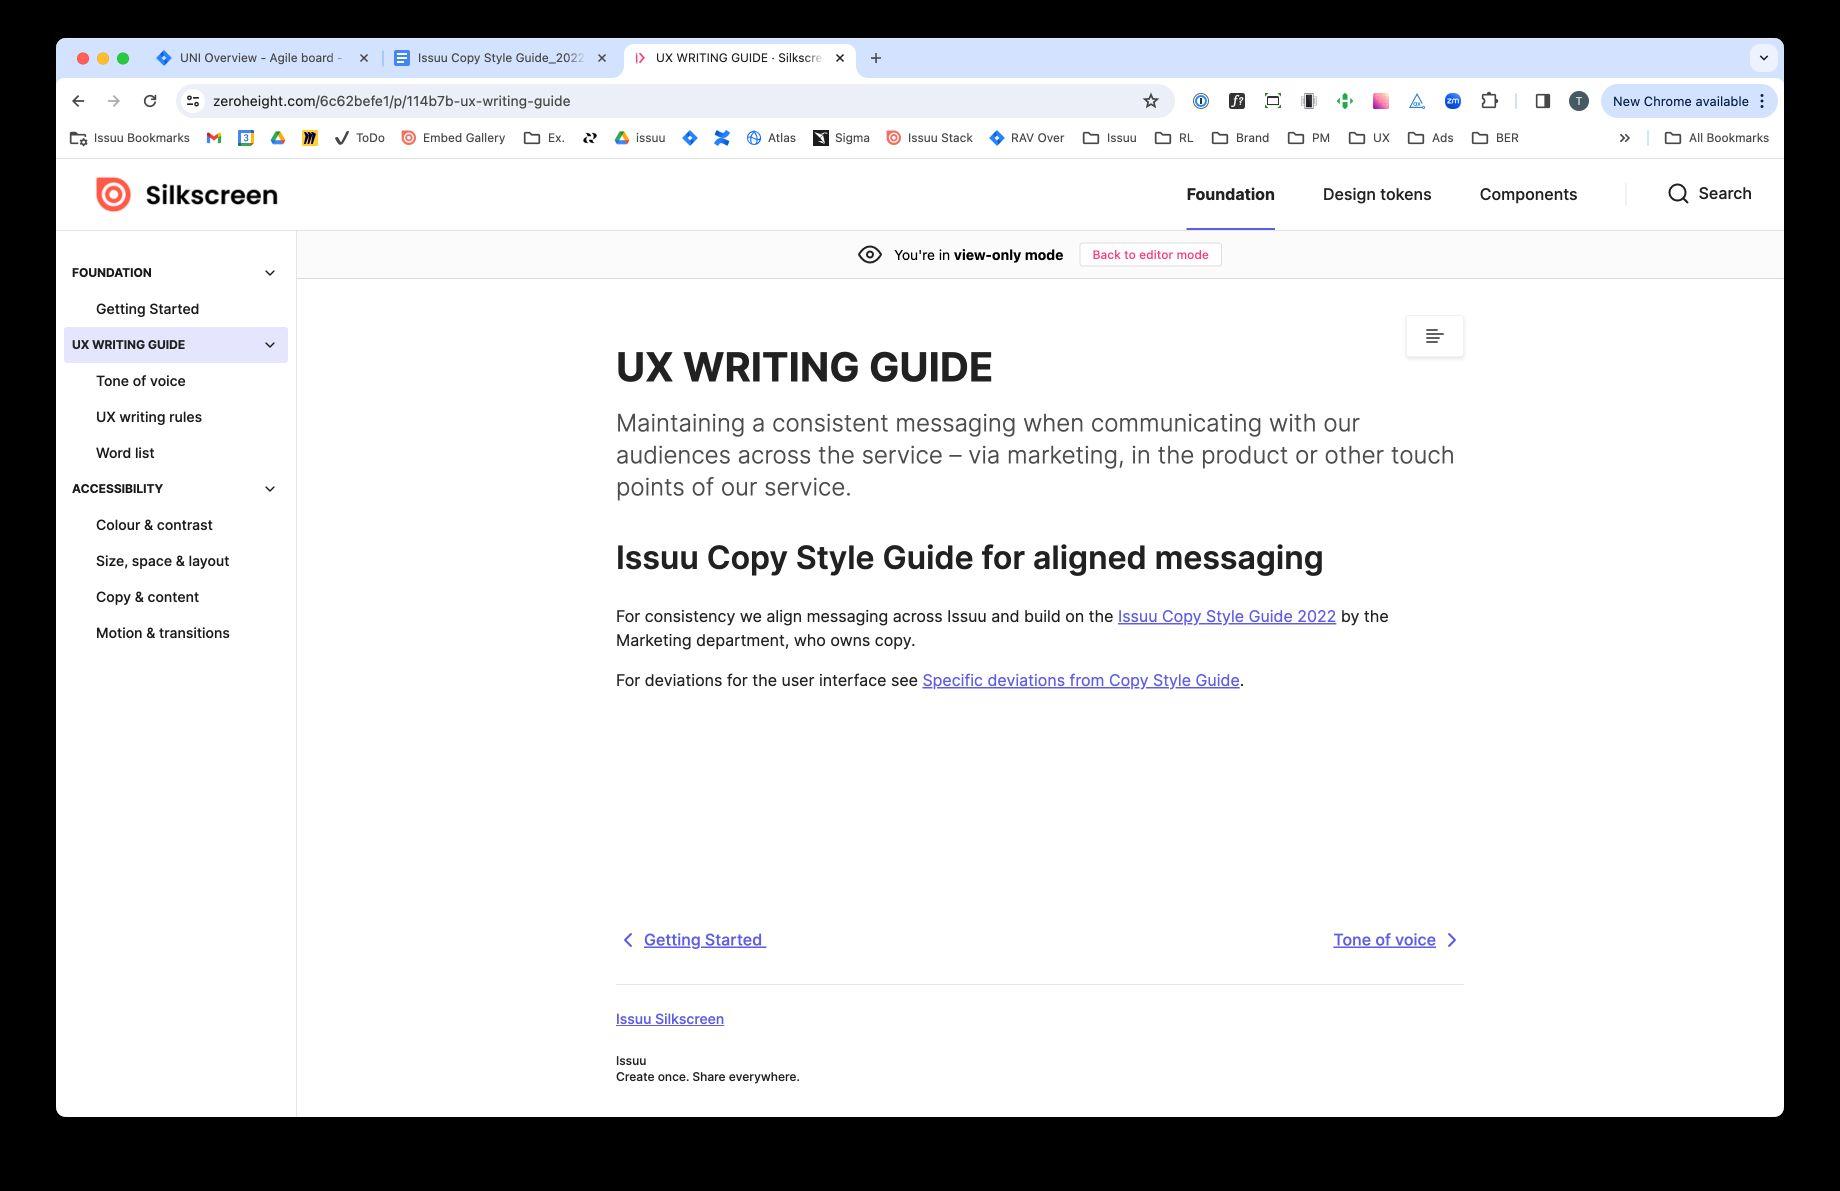The width and height of the screenshot is (1840, 1191).
Task: Switch to the Design tokens tab
Action: [1377, 194]
